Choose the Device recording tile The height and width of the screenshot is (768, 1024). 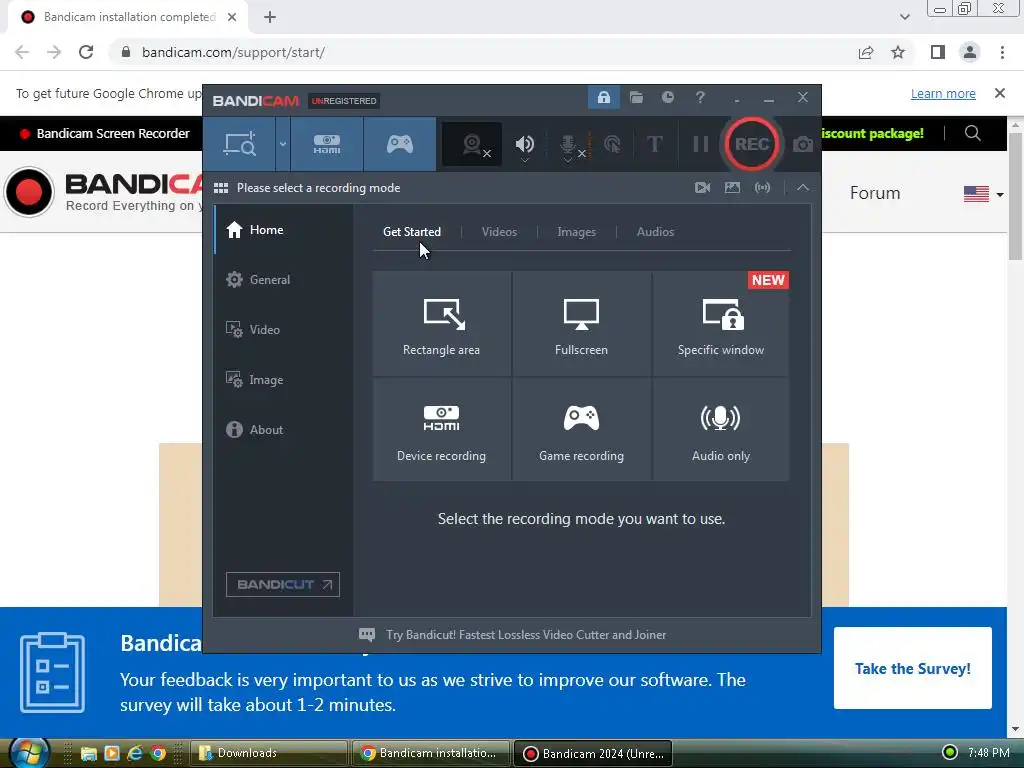click(441, 430)
